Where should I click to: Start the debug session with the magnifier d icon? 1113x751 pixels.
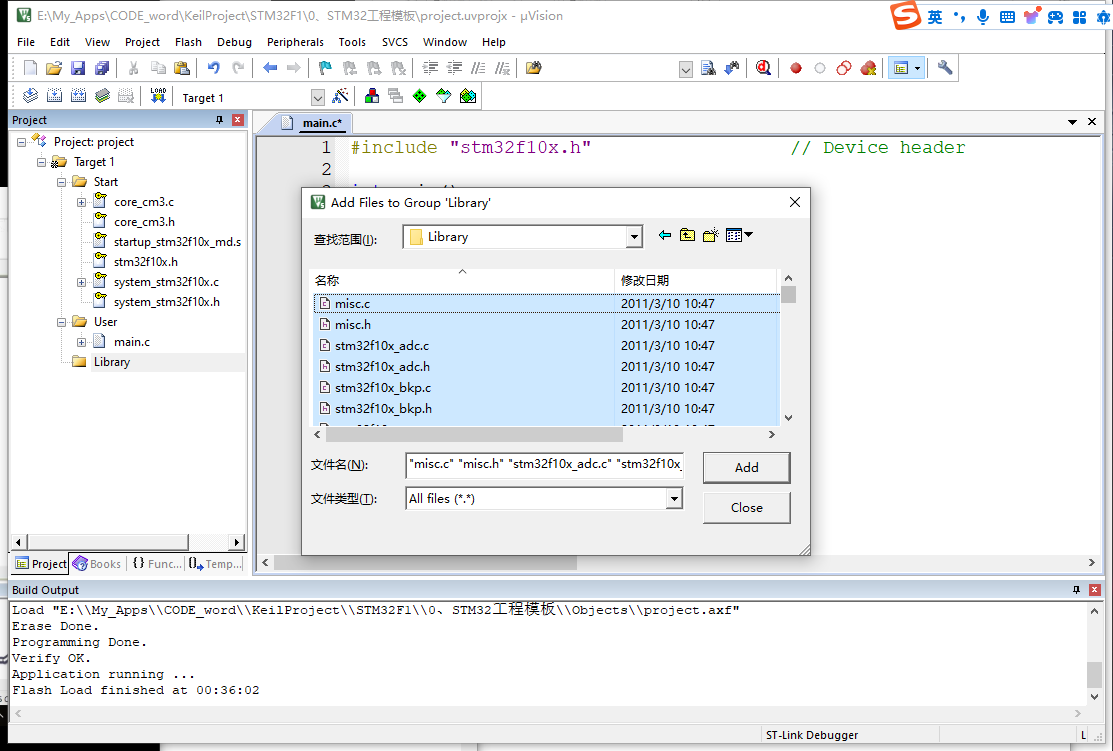tap(763, 68)
